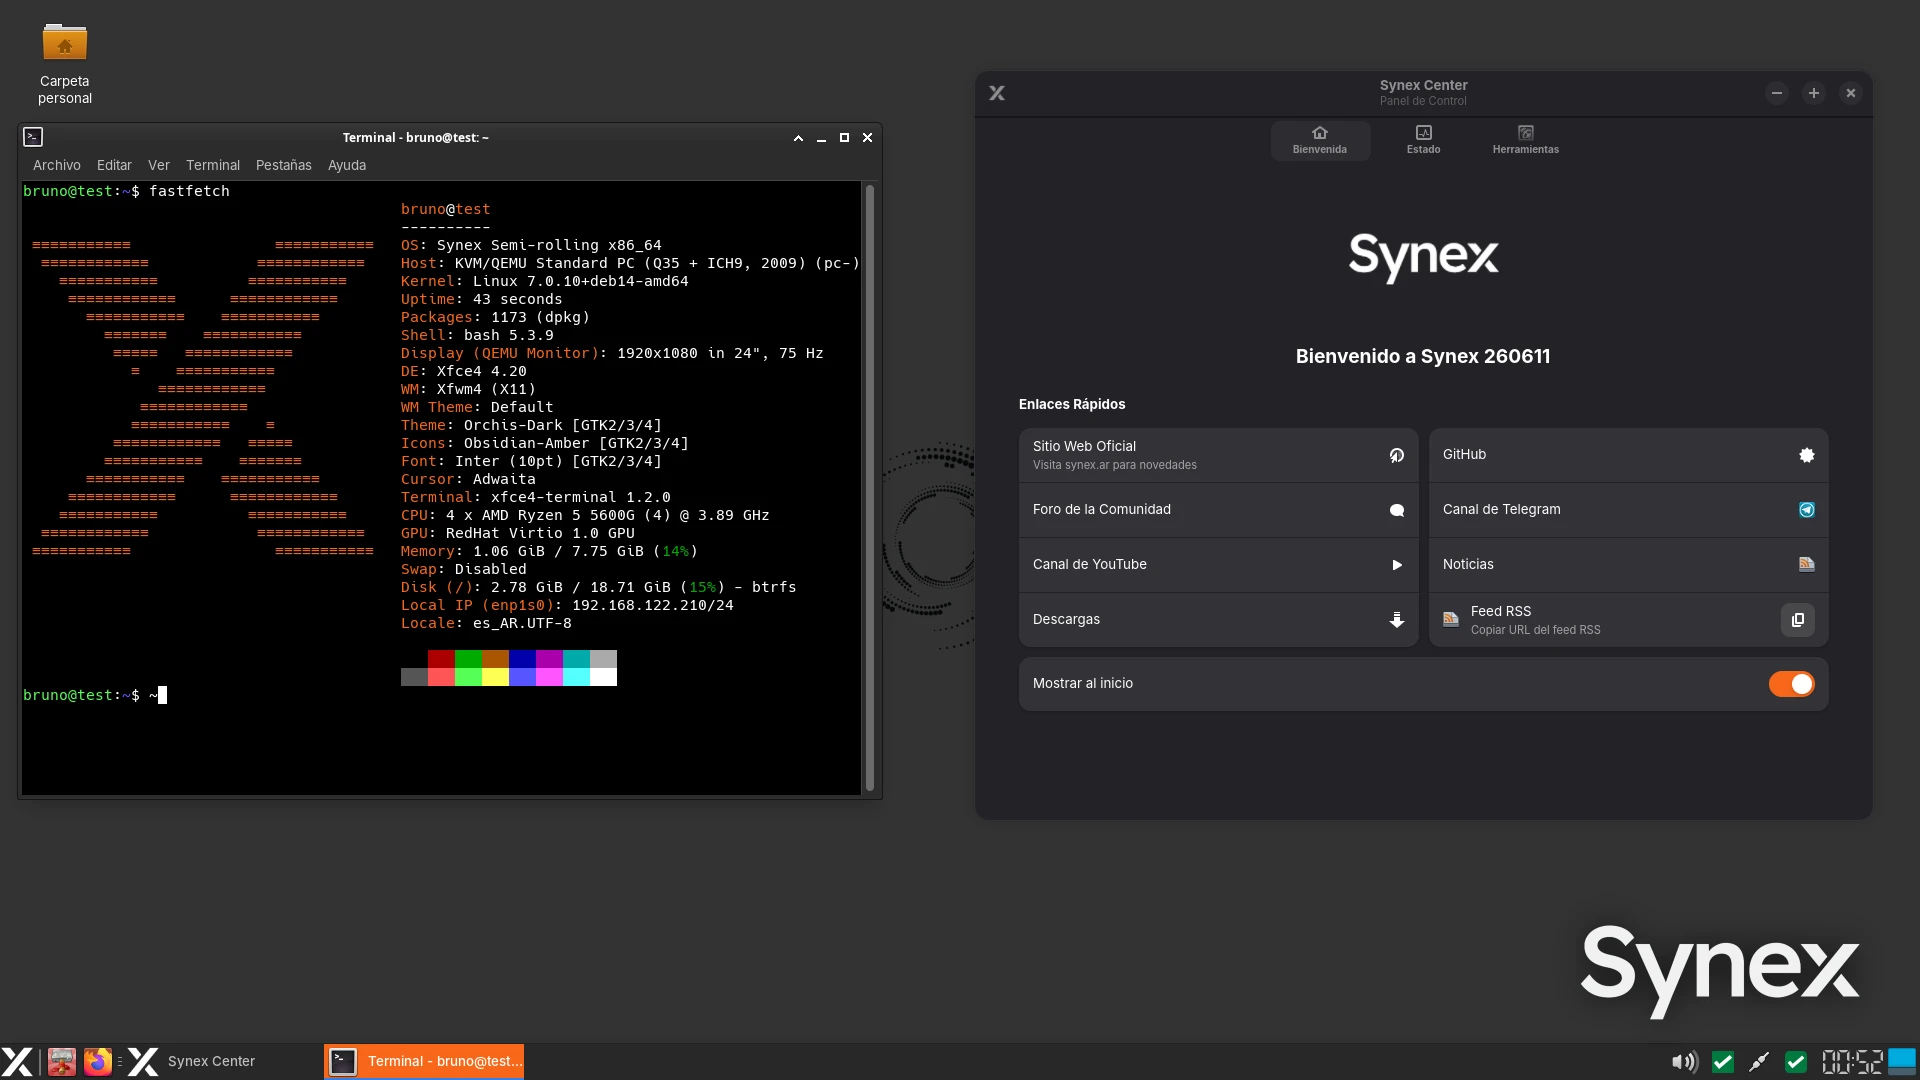
Task: Switch to the Bienvenida tab in Synex Center
Action: tap(1320, 140)
